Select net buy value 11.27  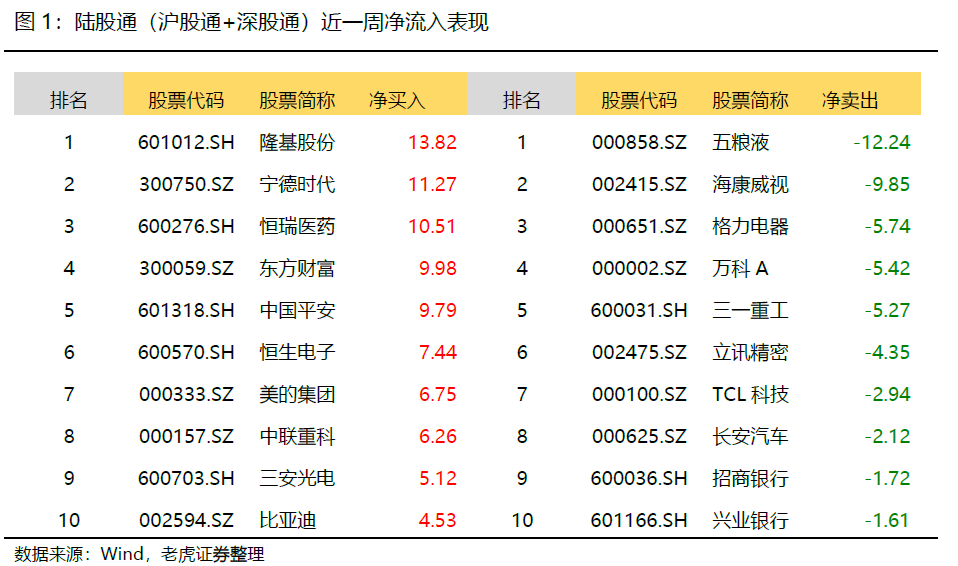point(432,184)
